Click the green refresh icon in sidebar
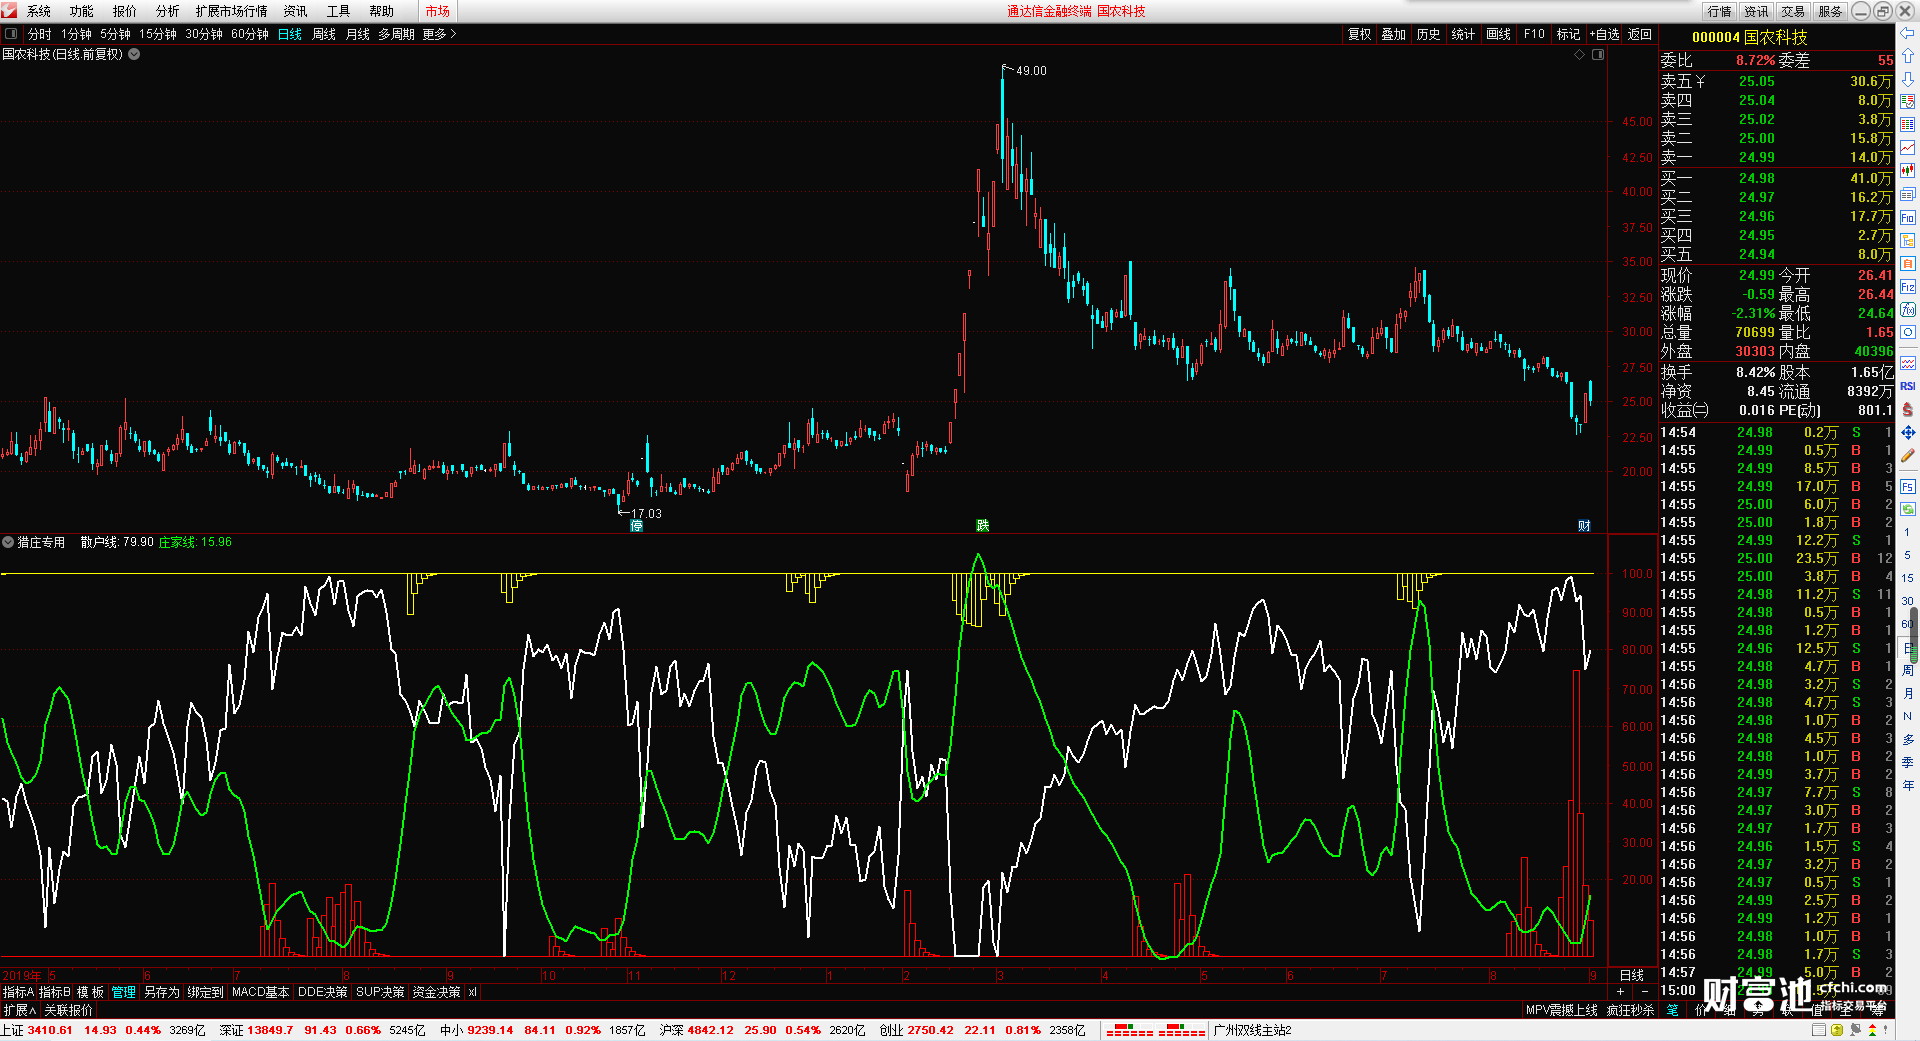 (1908, 509)
